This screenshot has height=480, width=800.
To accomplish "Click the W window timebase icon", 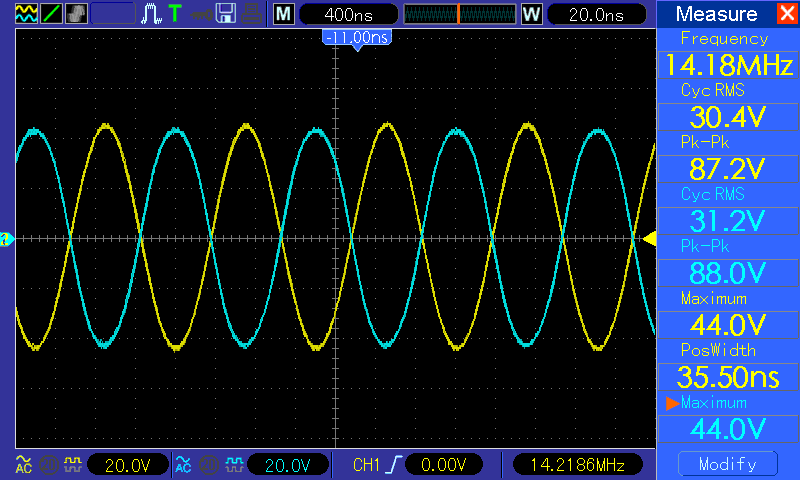I will click(531, 14).
